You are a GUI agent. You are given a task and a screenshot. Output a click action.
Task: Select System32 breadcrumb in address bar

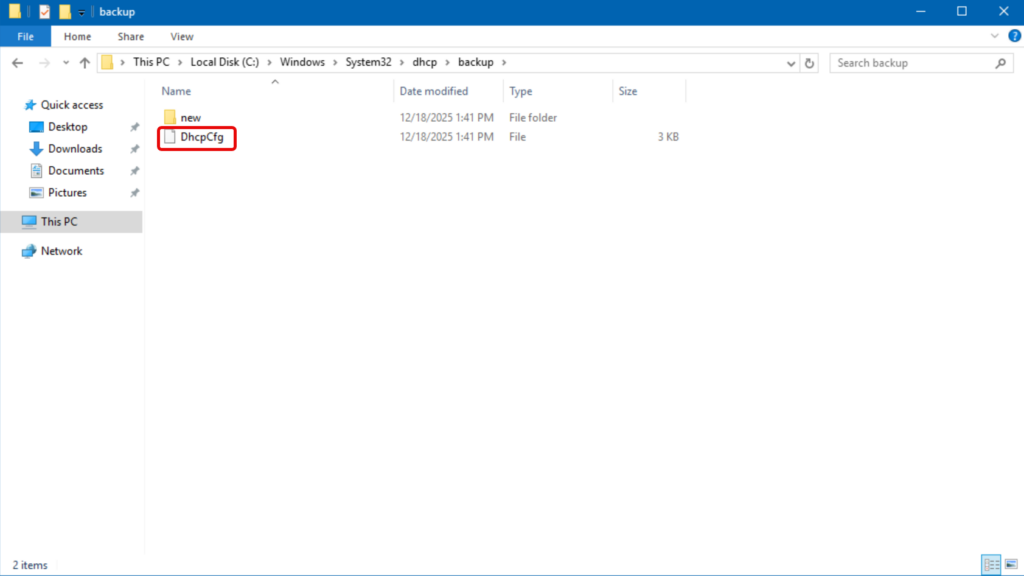tap(368, 62)
